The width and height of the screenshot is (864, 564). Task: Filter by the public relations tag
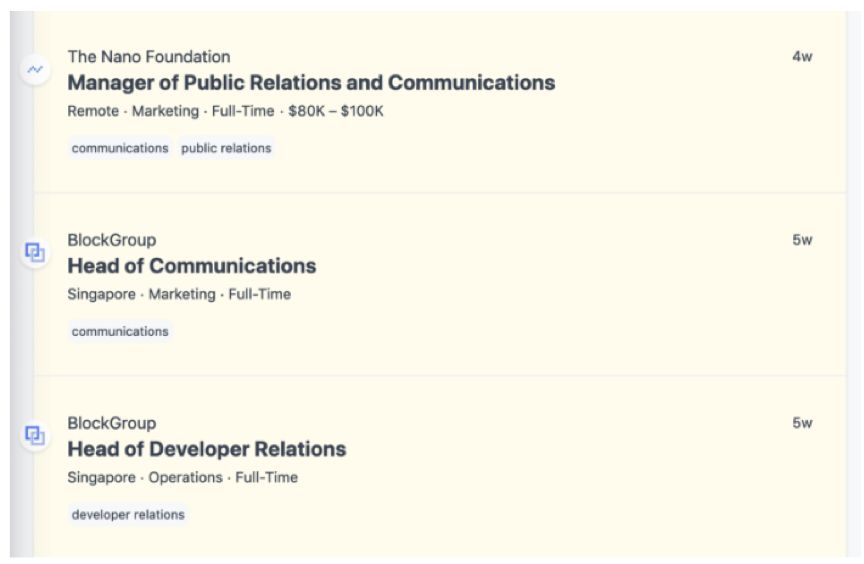pos(226,148)
